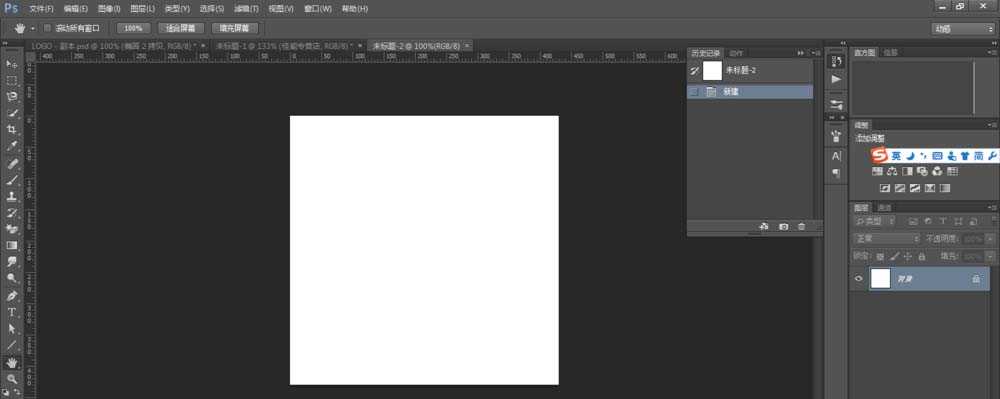Viewport: 1000px width, 399px height.
Task: Select the Type tool (T)
Action: click(11, 312)
